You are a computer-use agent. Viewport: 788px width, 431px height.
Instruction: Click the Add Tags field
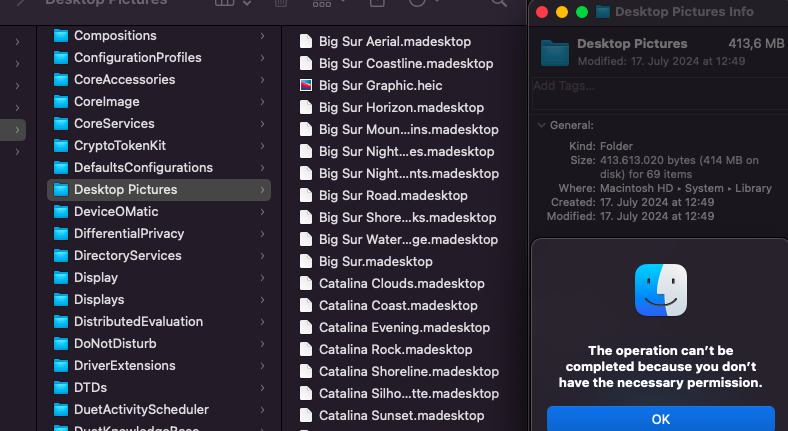click(x=660, y=93)
